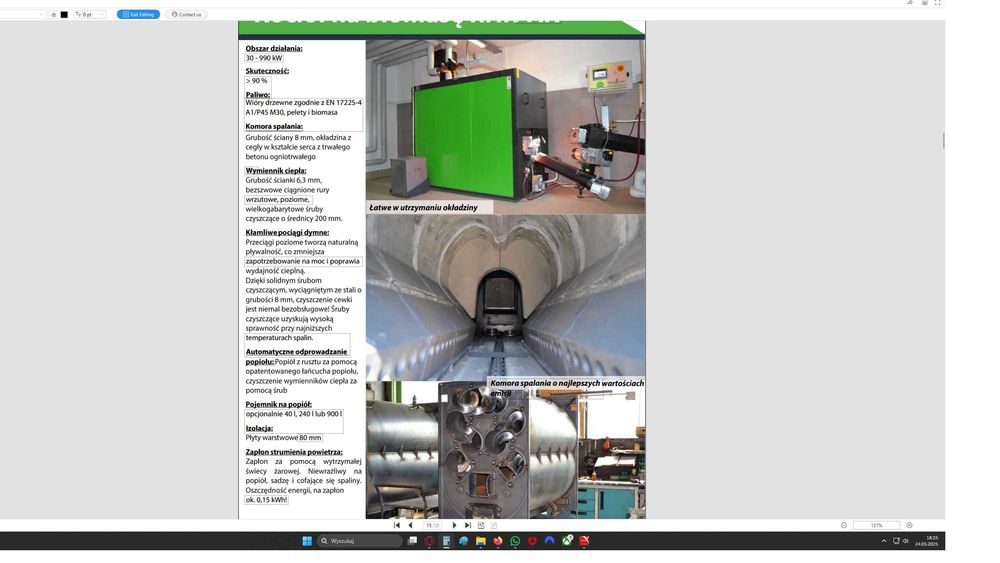The image size is (1000, 563).
Task: Go to the first page
Action: click(x=397, y=525)
